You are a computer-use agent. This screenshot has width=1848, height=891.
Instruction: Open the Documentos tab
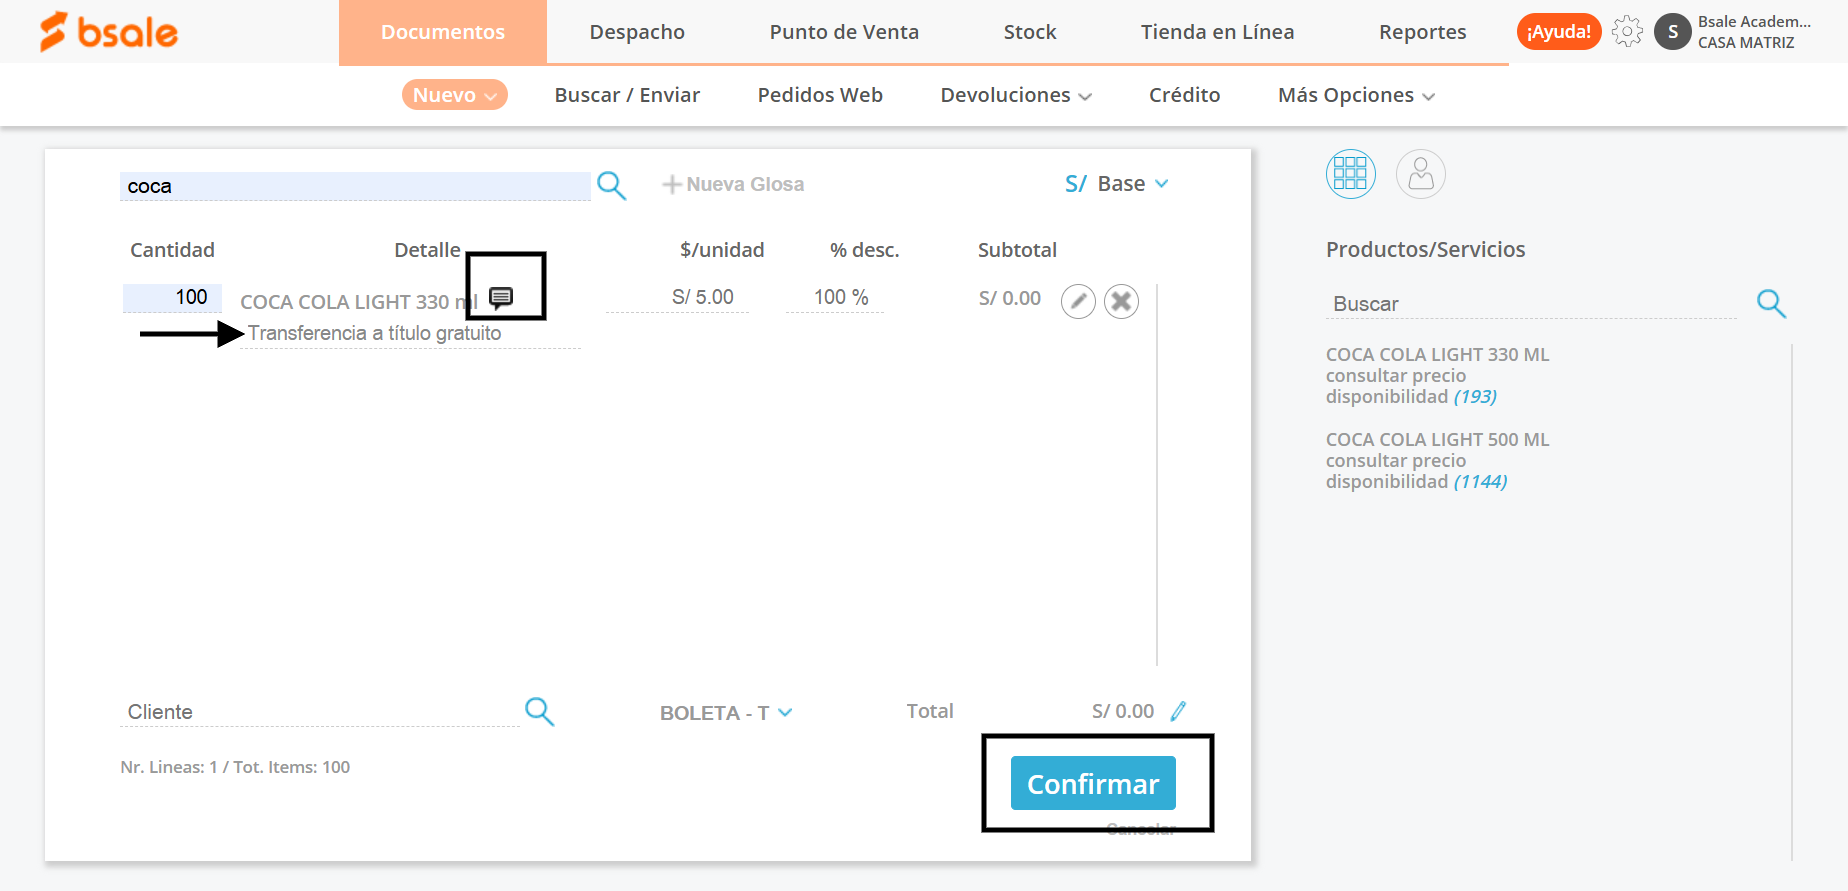[x=443, y=32]
